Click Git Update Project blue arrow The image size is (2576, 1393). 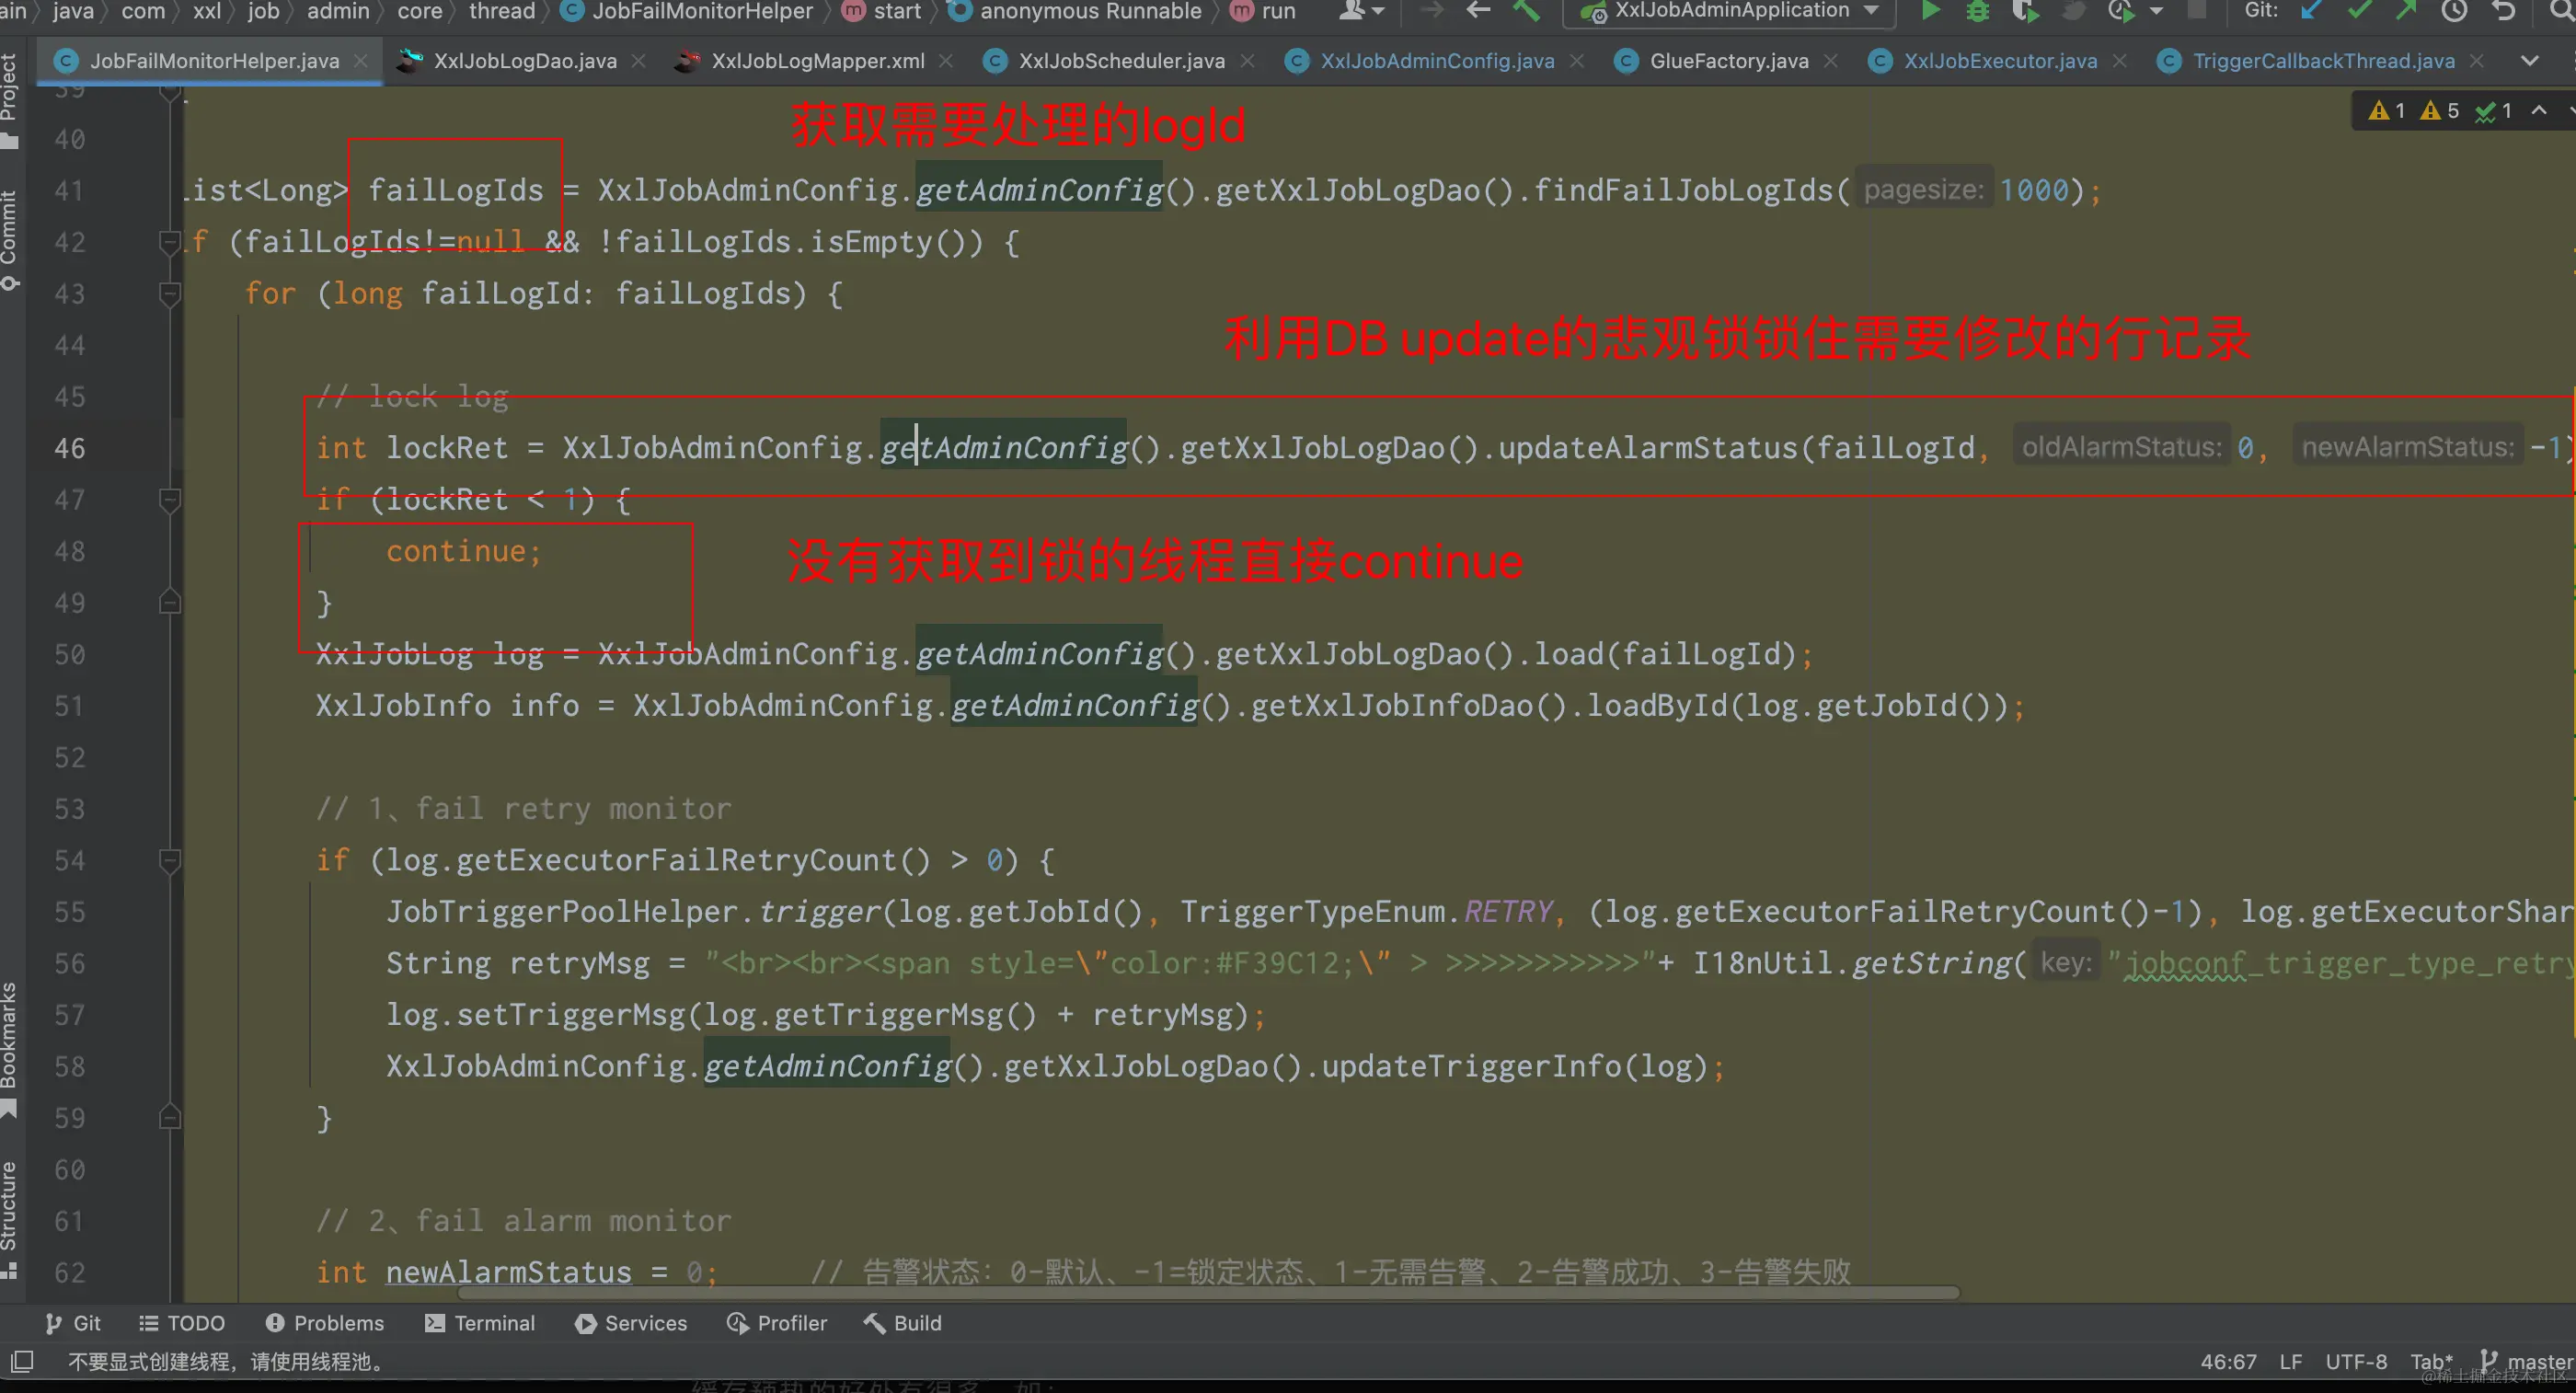2311,11
